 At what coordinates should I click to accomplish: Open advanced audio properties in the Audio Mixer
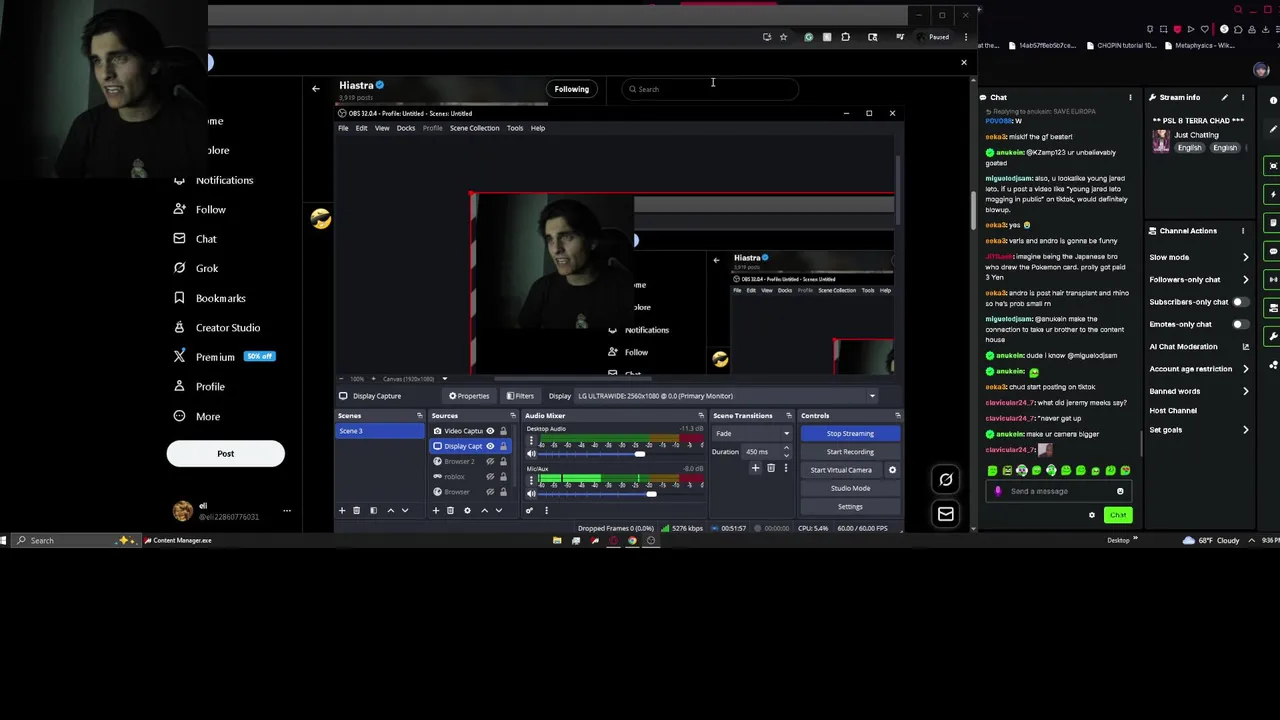click(529, 511)
